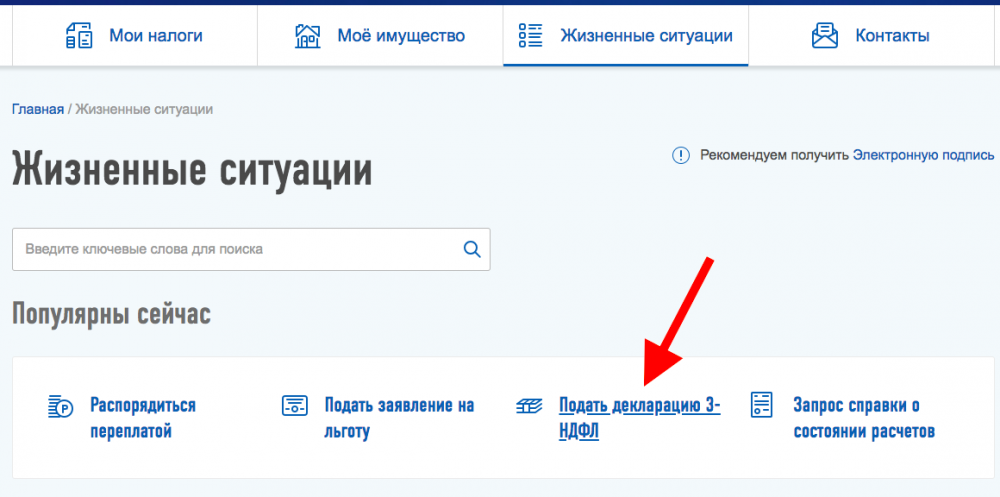
Task: Click the certificate icon beside Подать заявление
Action: [295, 406]
